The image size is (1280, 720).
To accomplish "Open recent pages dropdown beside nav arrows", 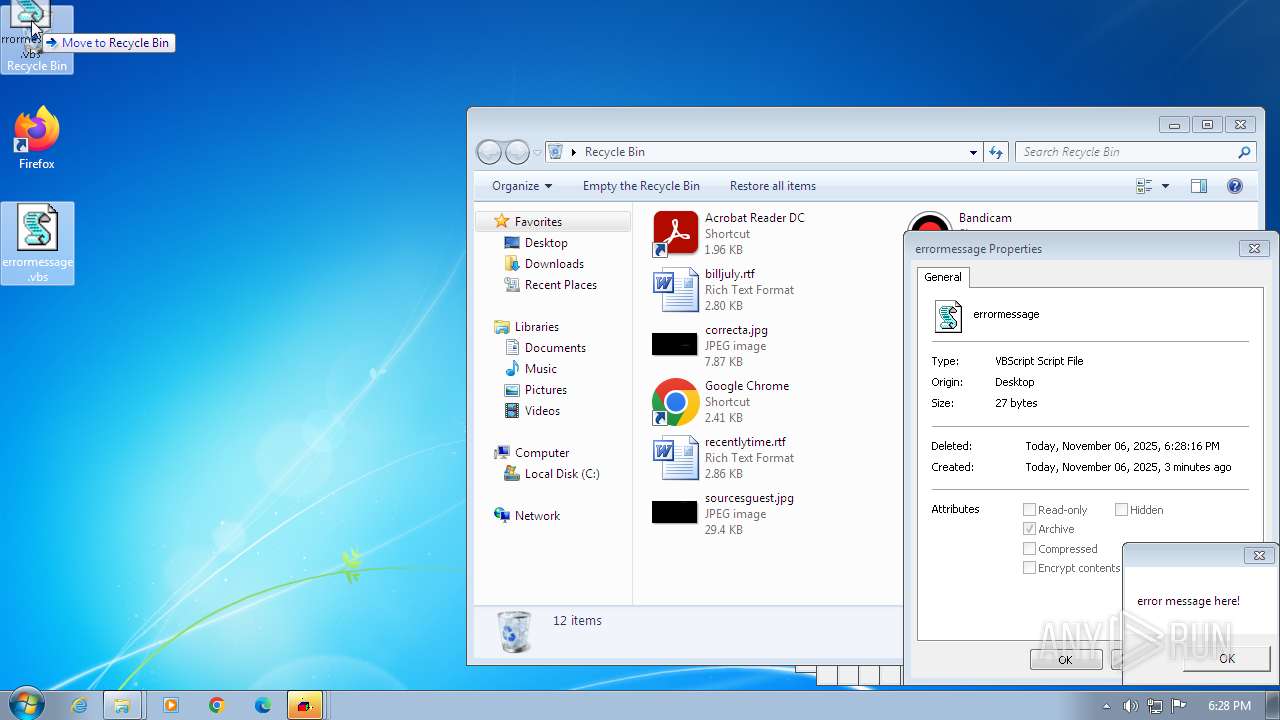I will [537, 153].
